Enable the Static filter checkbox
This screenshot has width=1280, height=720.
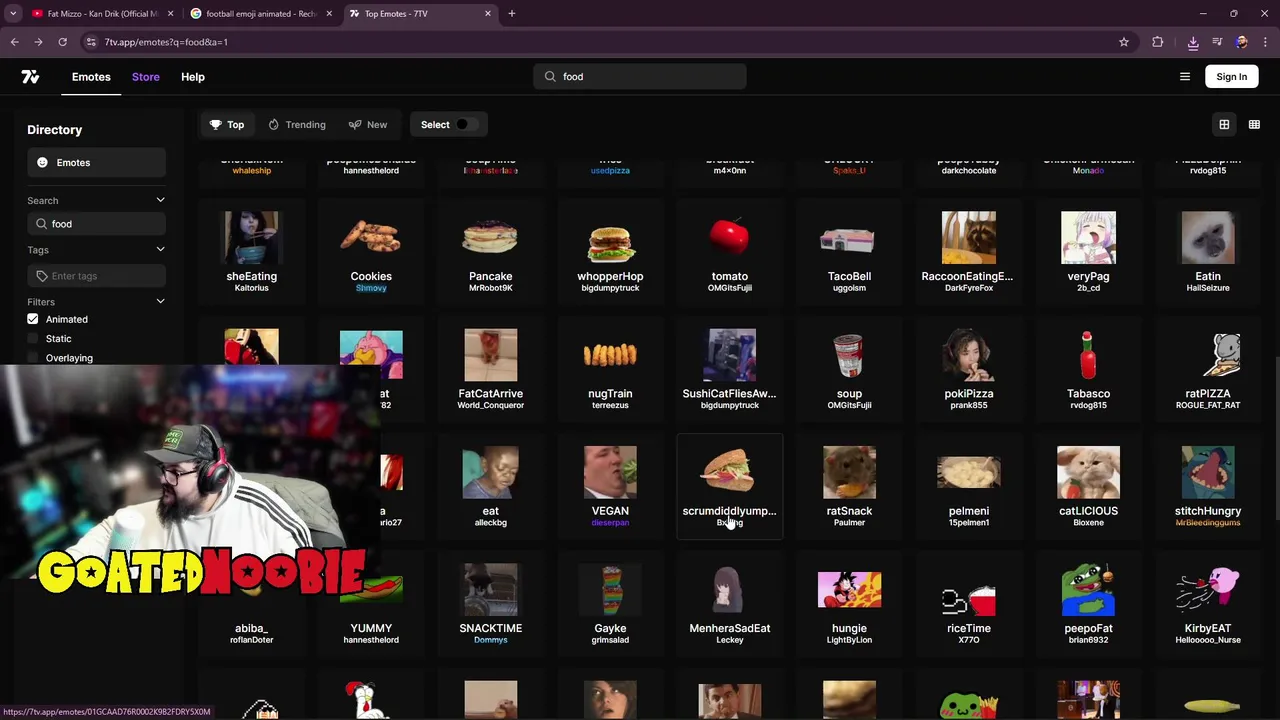(33, 339)
